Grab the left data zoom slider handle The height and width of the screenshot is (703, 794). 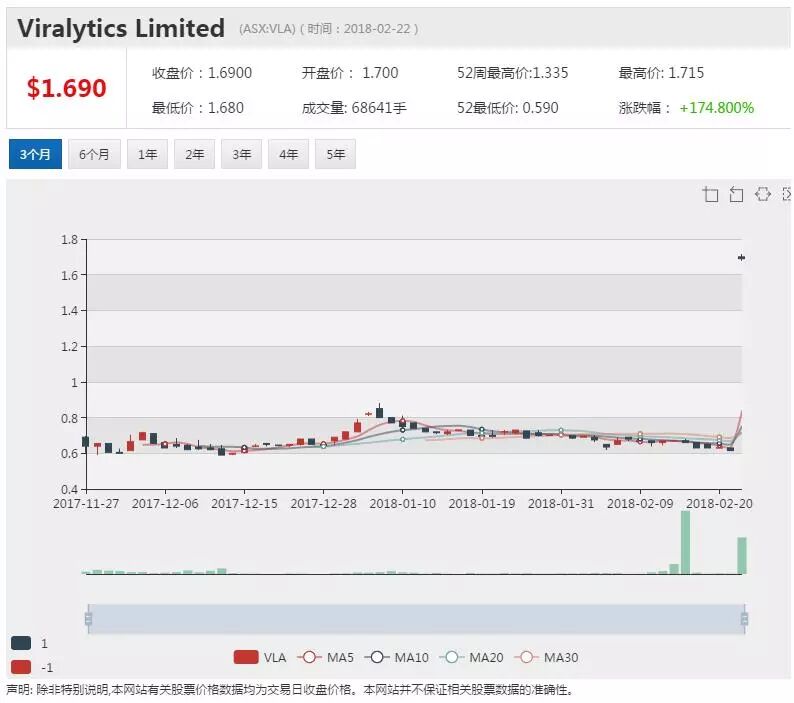(x=89, y=619)
